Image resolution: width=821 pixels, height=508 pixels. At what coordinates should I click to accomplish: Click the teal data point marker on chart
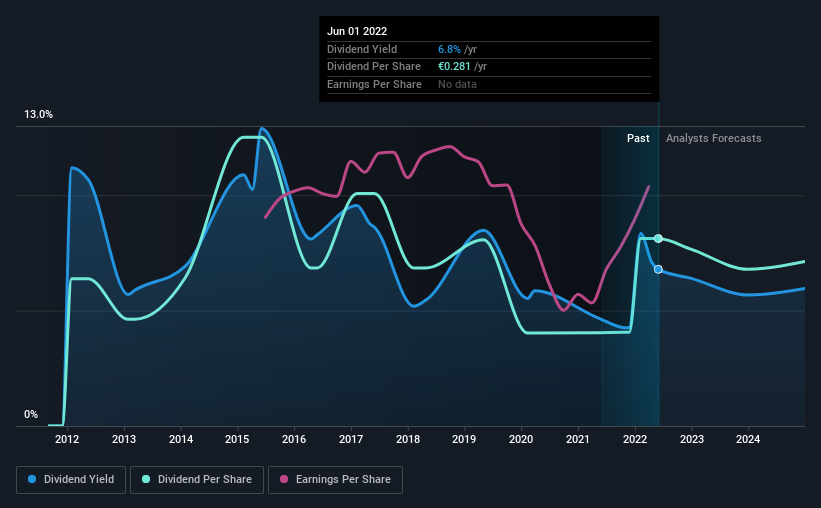click(x=658, y=239)
